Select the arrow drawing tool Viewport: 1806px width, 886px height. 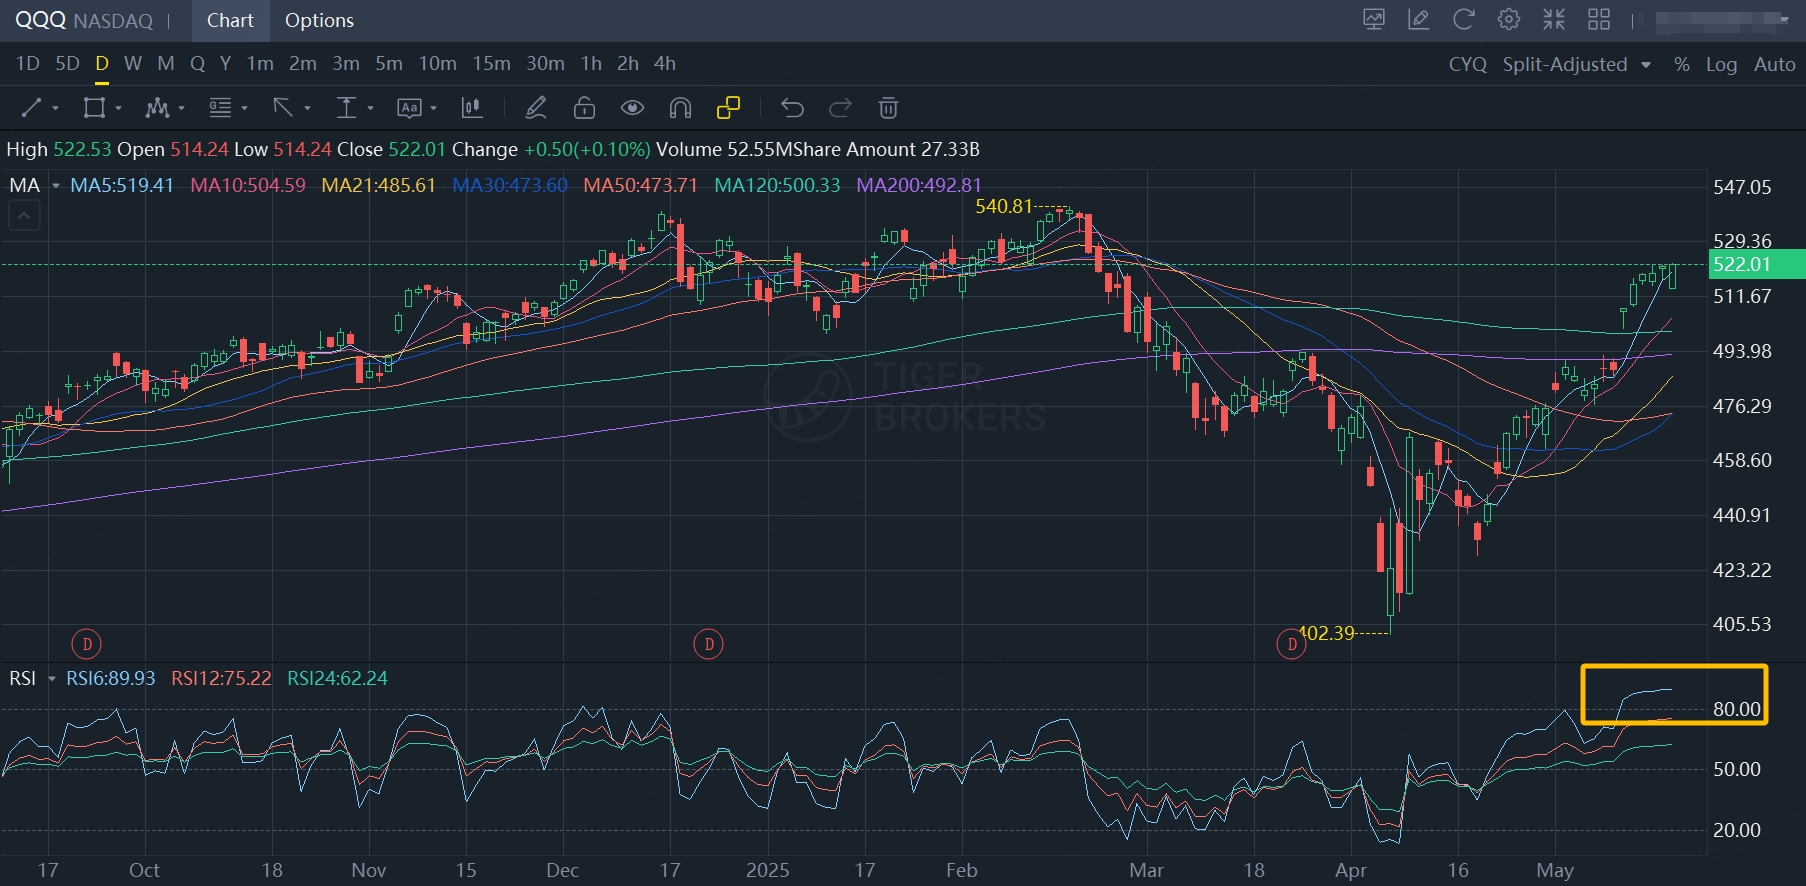pos(283,108)
